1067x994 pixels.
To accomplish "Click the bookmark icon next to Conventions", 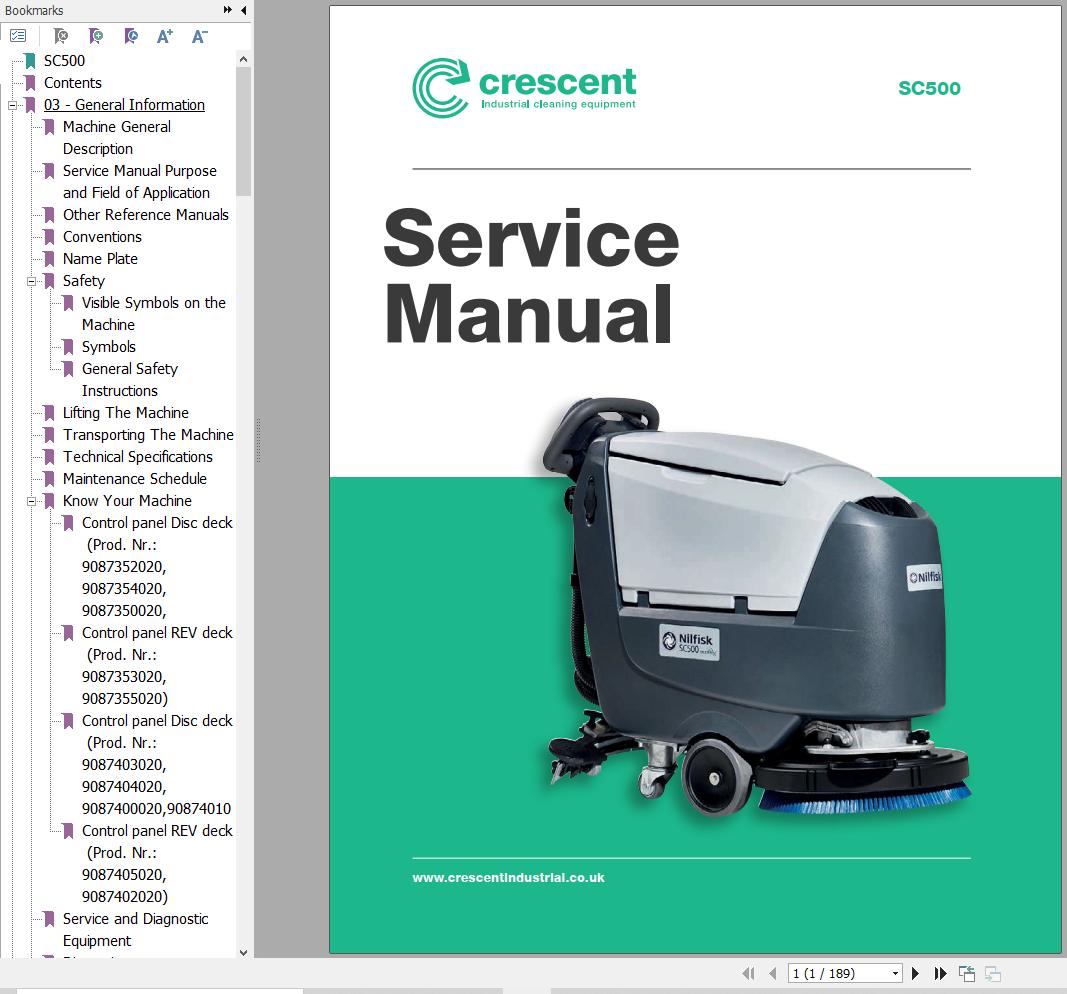I will [x=49, y=237].
